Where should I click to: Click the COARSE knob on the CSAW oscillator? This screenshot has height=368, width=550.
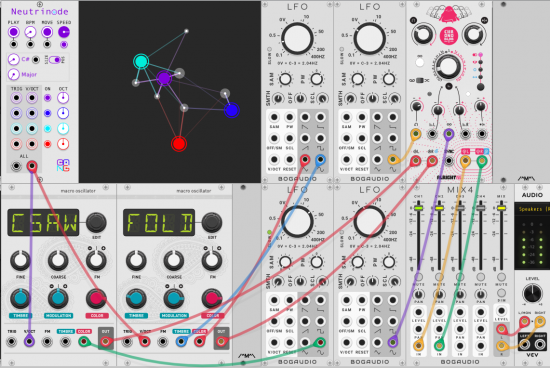click(58, 261)
